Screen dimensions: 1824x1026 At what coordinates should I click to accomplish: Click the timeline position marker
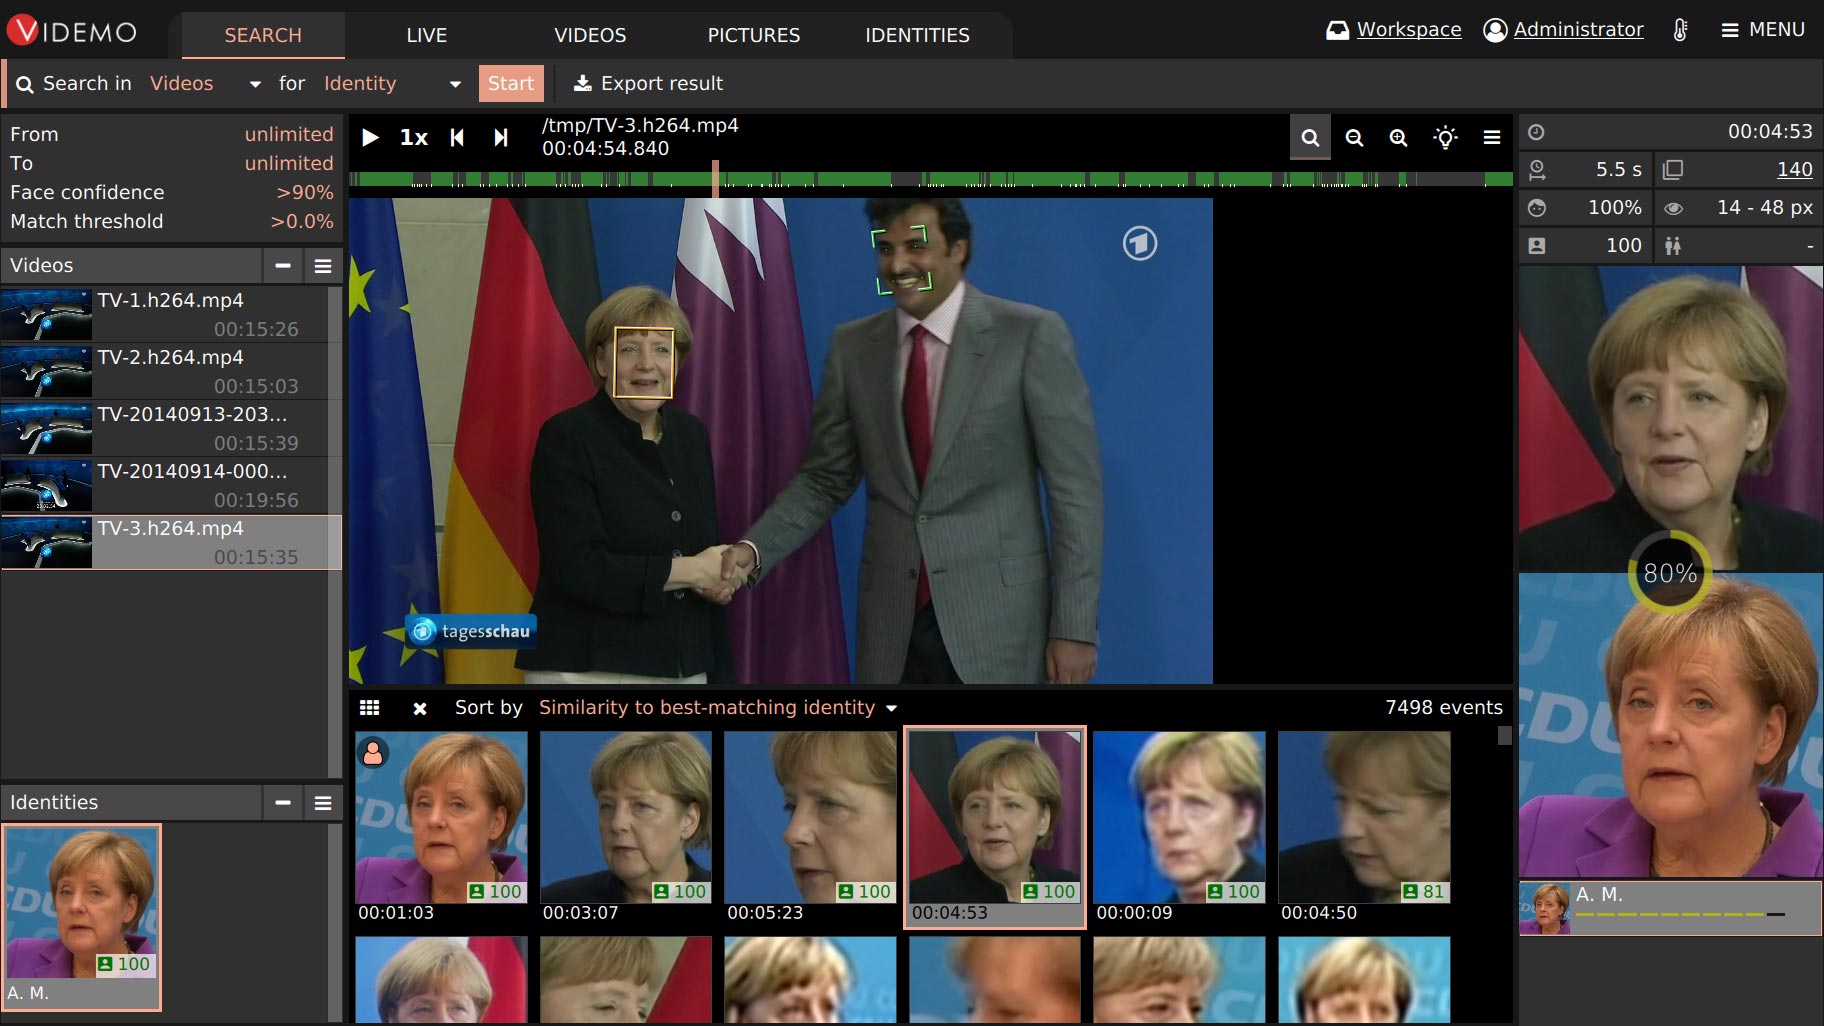pyautogui.click(x=715, y=178)
